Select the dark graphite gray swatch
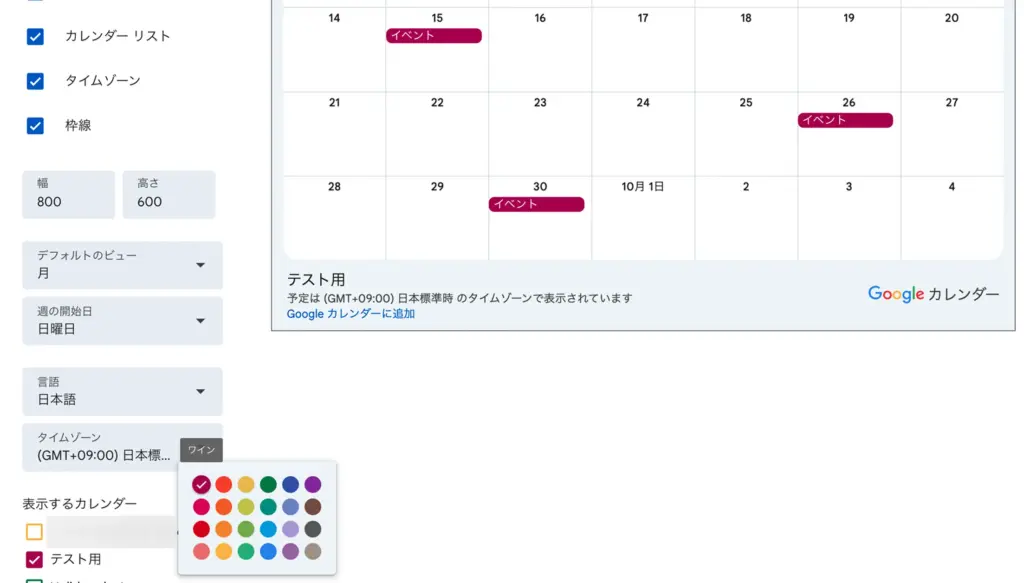The image size is (1024, 583). (313, 529)
